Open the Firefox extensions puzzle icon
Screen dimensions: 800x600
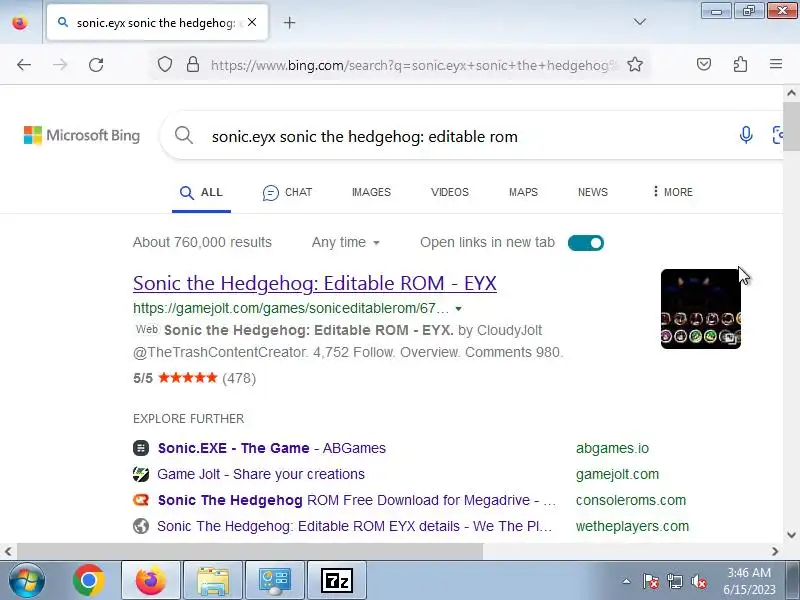pyautogui.click(x=740, y=64)
